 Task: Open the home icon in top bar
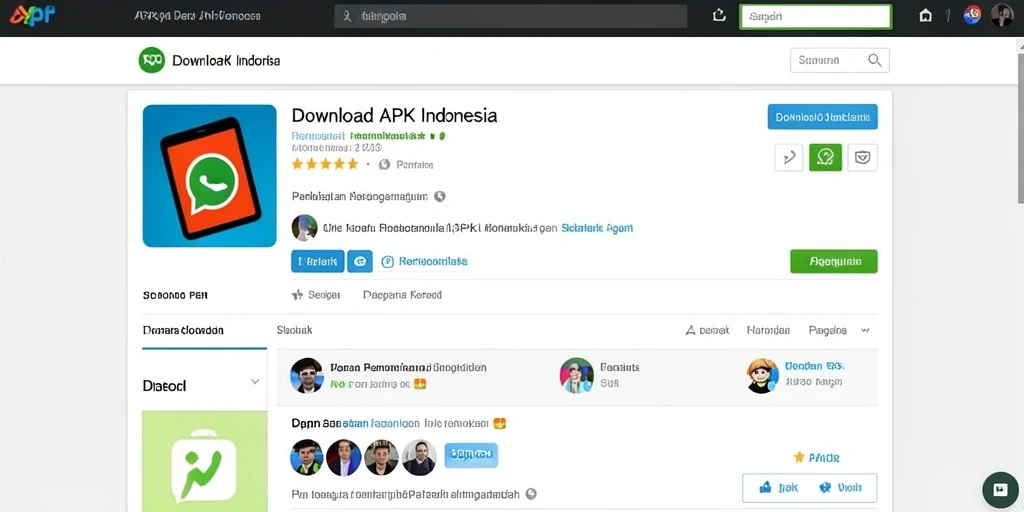(925, 16)
